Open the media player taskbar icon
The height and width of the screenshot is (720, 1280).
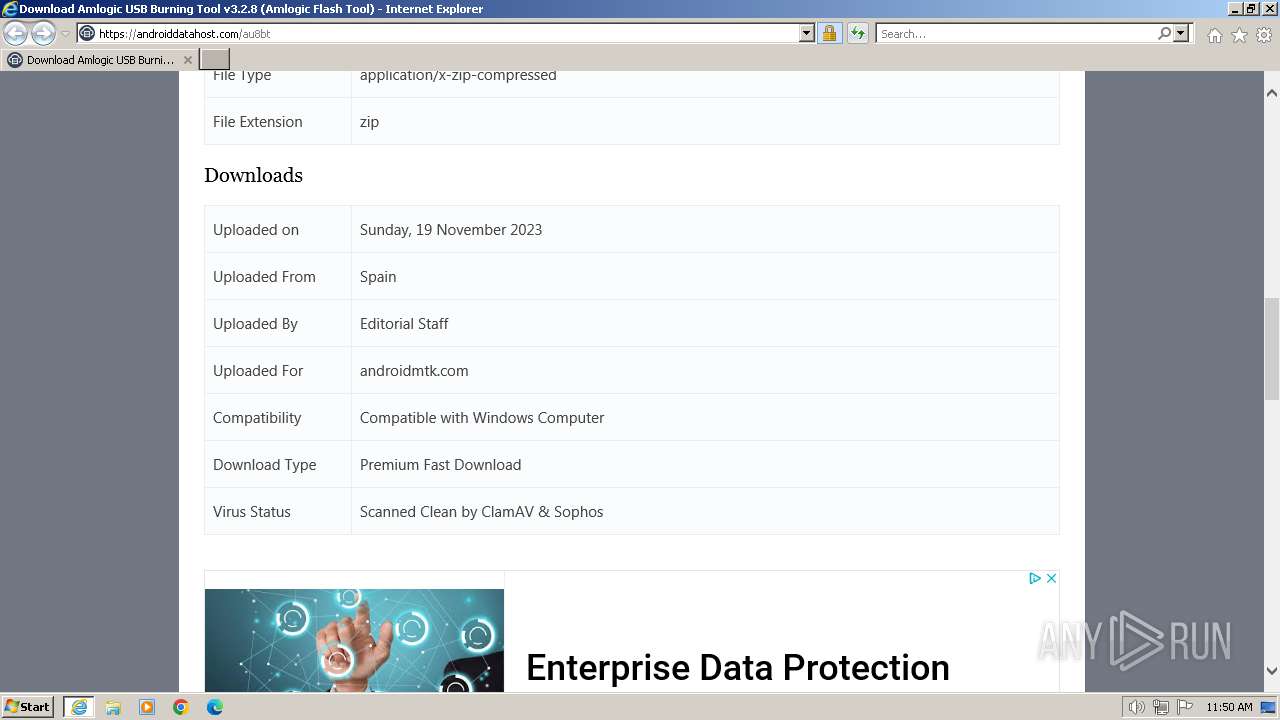point(147,707)
